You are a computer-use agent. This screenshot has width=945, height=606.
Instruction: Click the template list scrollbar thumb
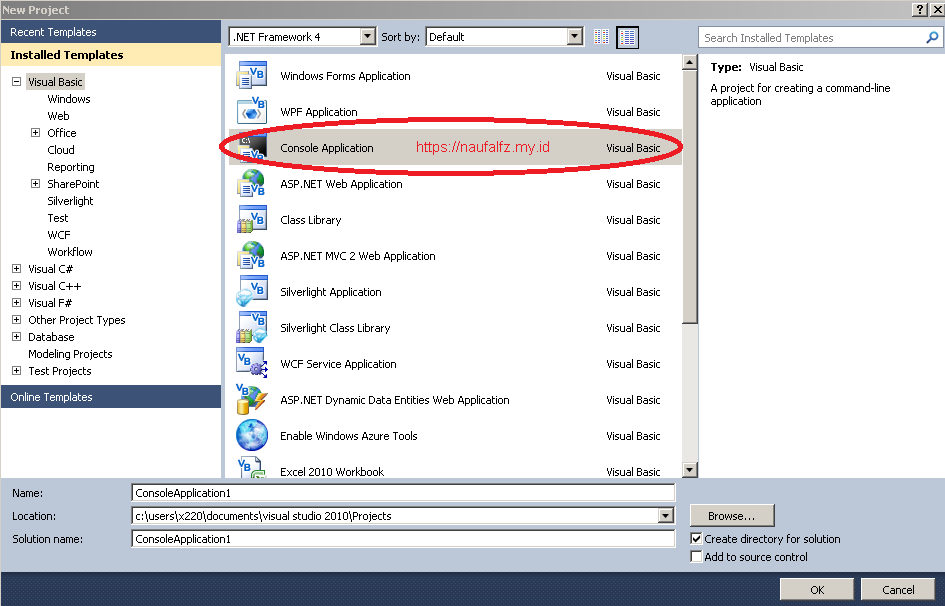pos(689,198)
